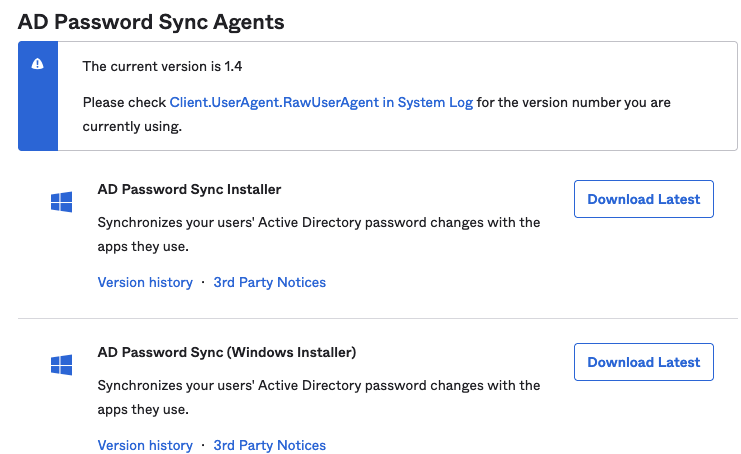The height and width of the screenshot is (454, 741).
Task: Click the 'The current version is 1.4' text
Action: (162, 67)
